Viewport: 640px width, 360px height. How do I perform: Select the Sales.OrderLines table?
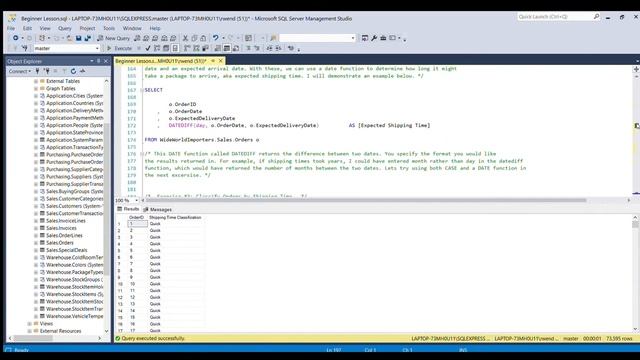pyautogui.click(x=64, y=236)
